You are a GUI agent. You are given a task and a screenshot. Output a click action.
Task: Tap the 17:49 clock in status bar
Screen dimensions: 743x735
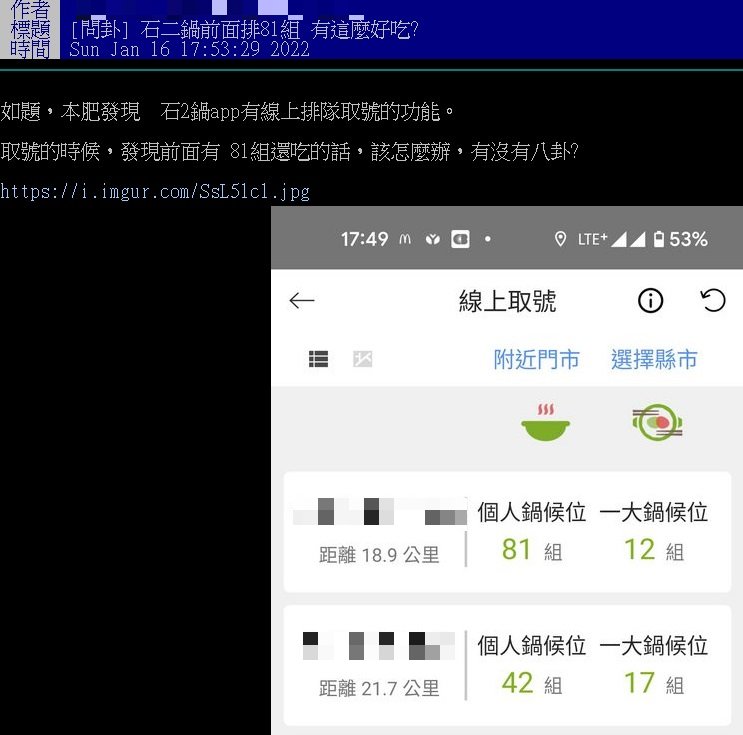pyautogui.click(x=364, y=239)
